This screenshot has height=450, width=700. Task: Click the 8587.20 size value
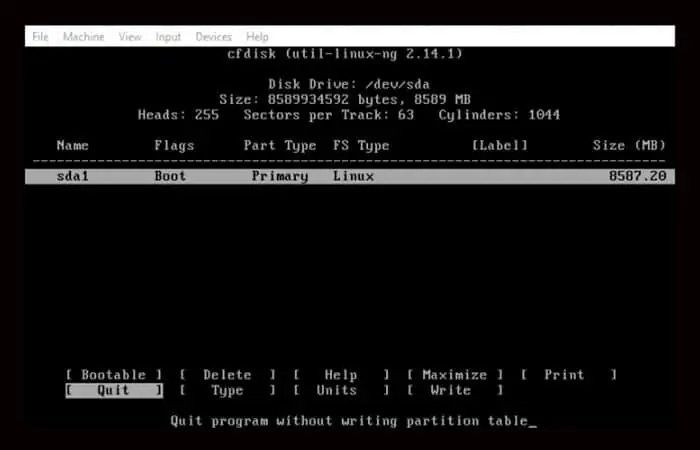pos(638,176)
